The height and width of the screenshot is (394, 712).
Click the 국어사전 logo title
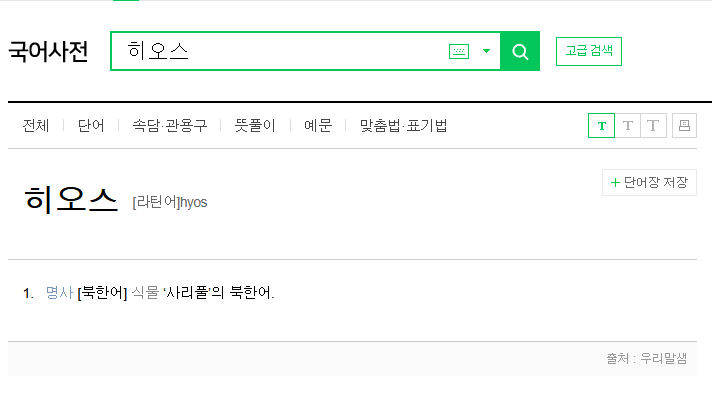click(48, 51)
